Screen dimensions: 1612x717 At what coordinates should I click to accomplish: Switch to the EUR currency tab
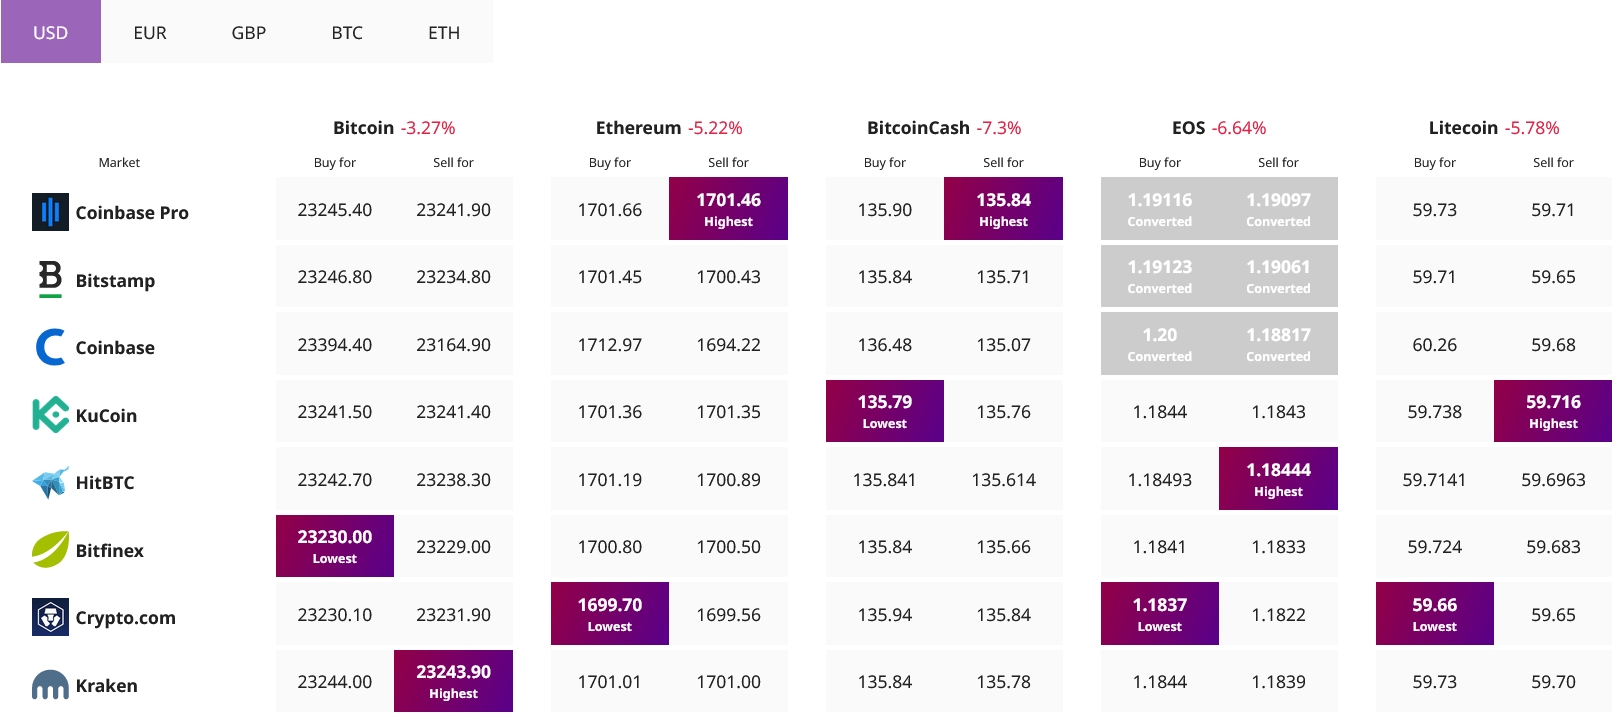pyautogui.click(x=150, y=32)
